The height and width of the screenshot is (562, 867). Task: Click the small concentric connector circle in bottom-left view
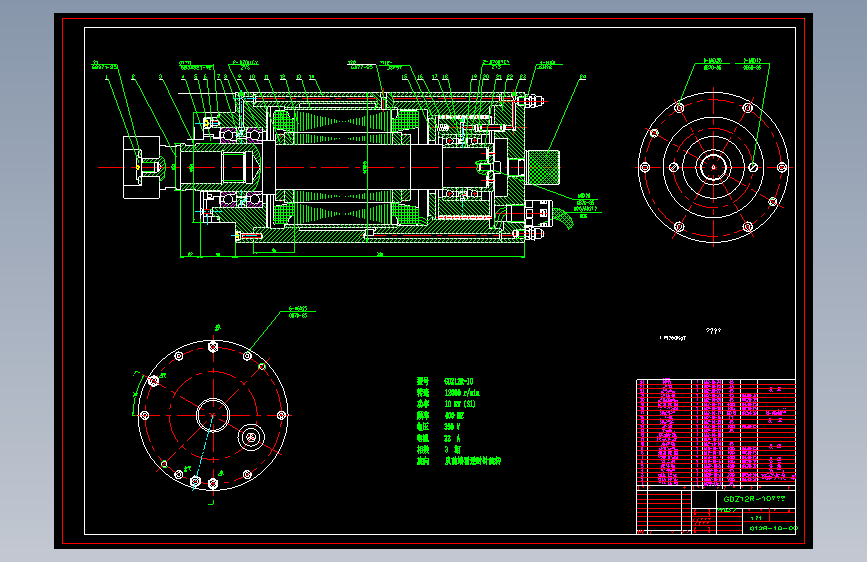point(251,437)
